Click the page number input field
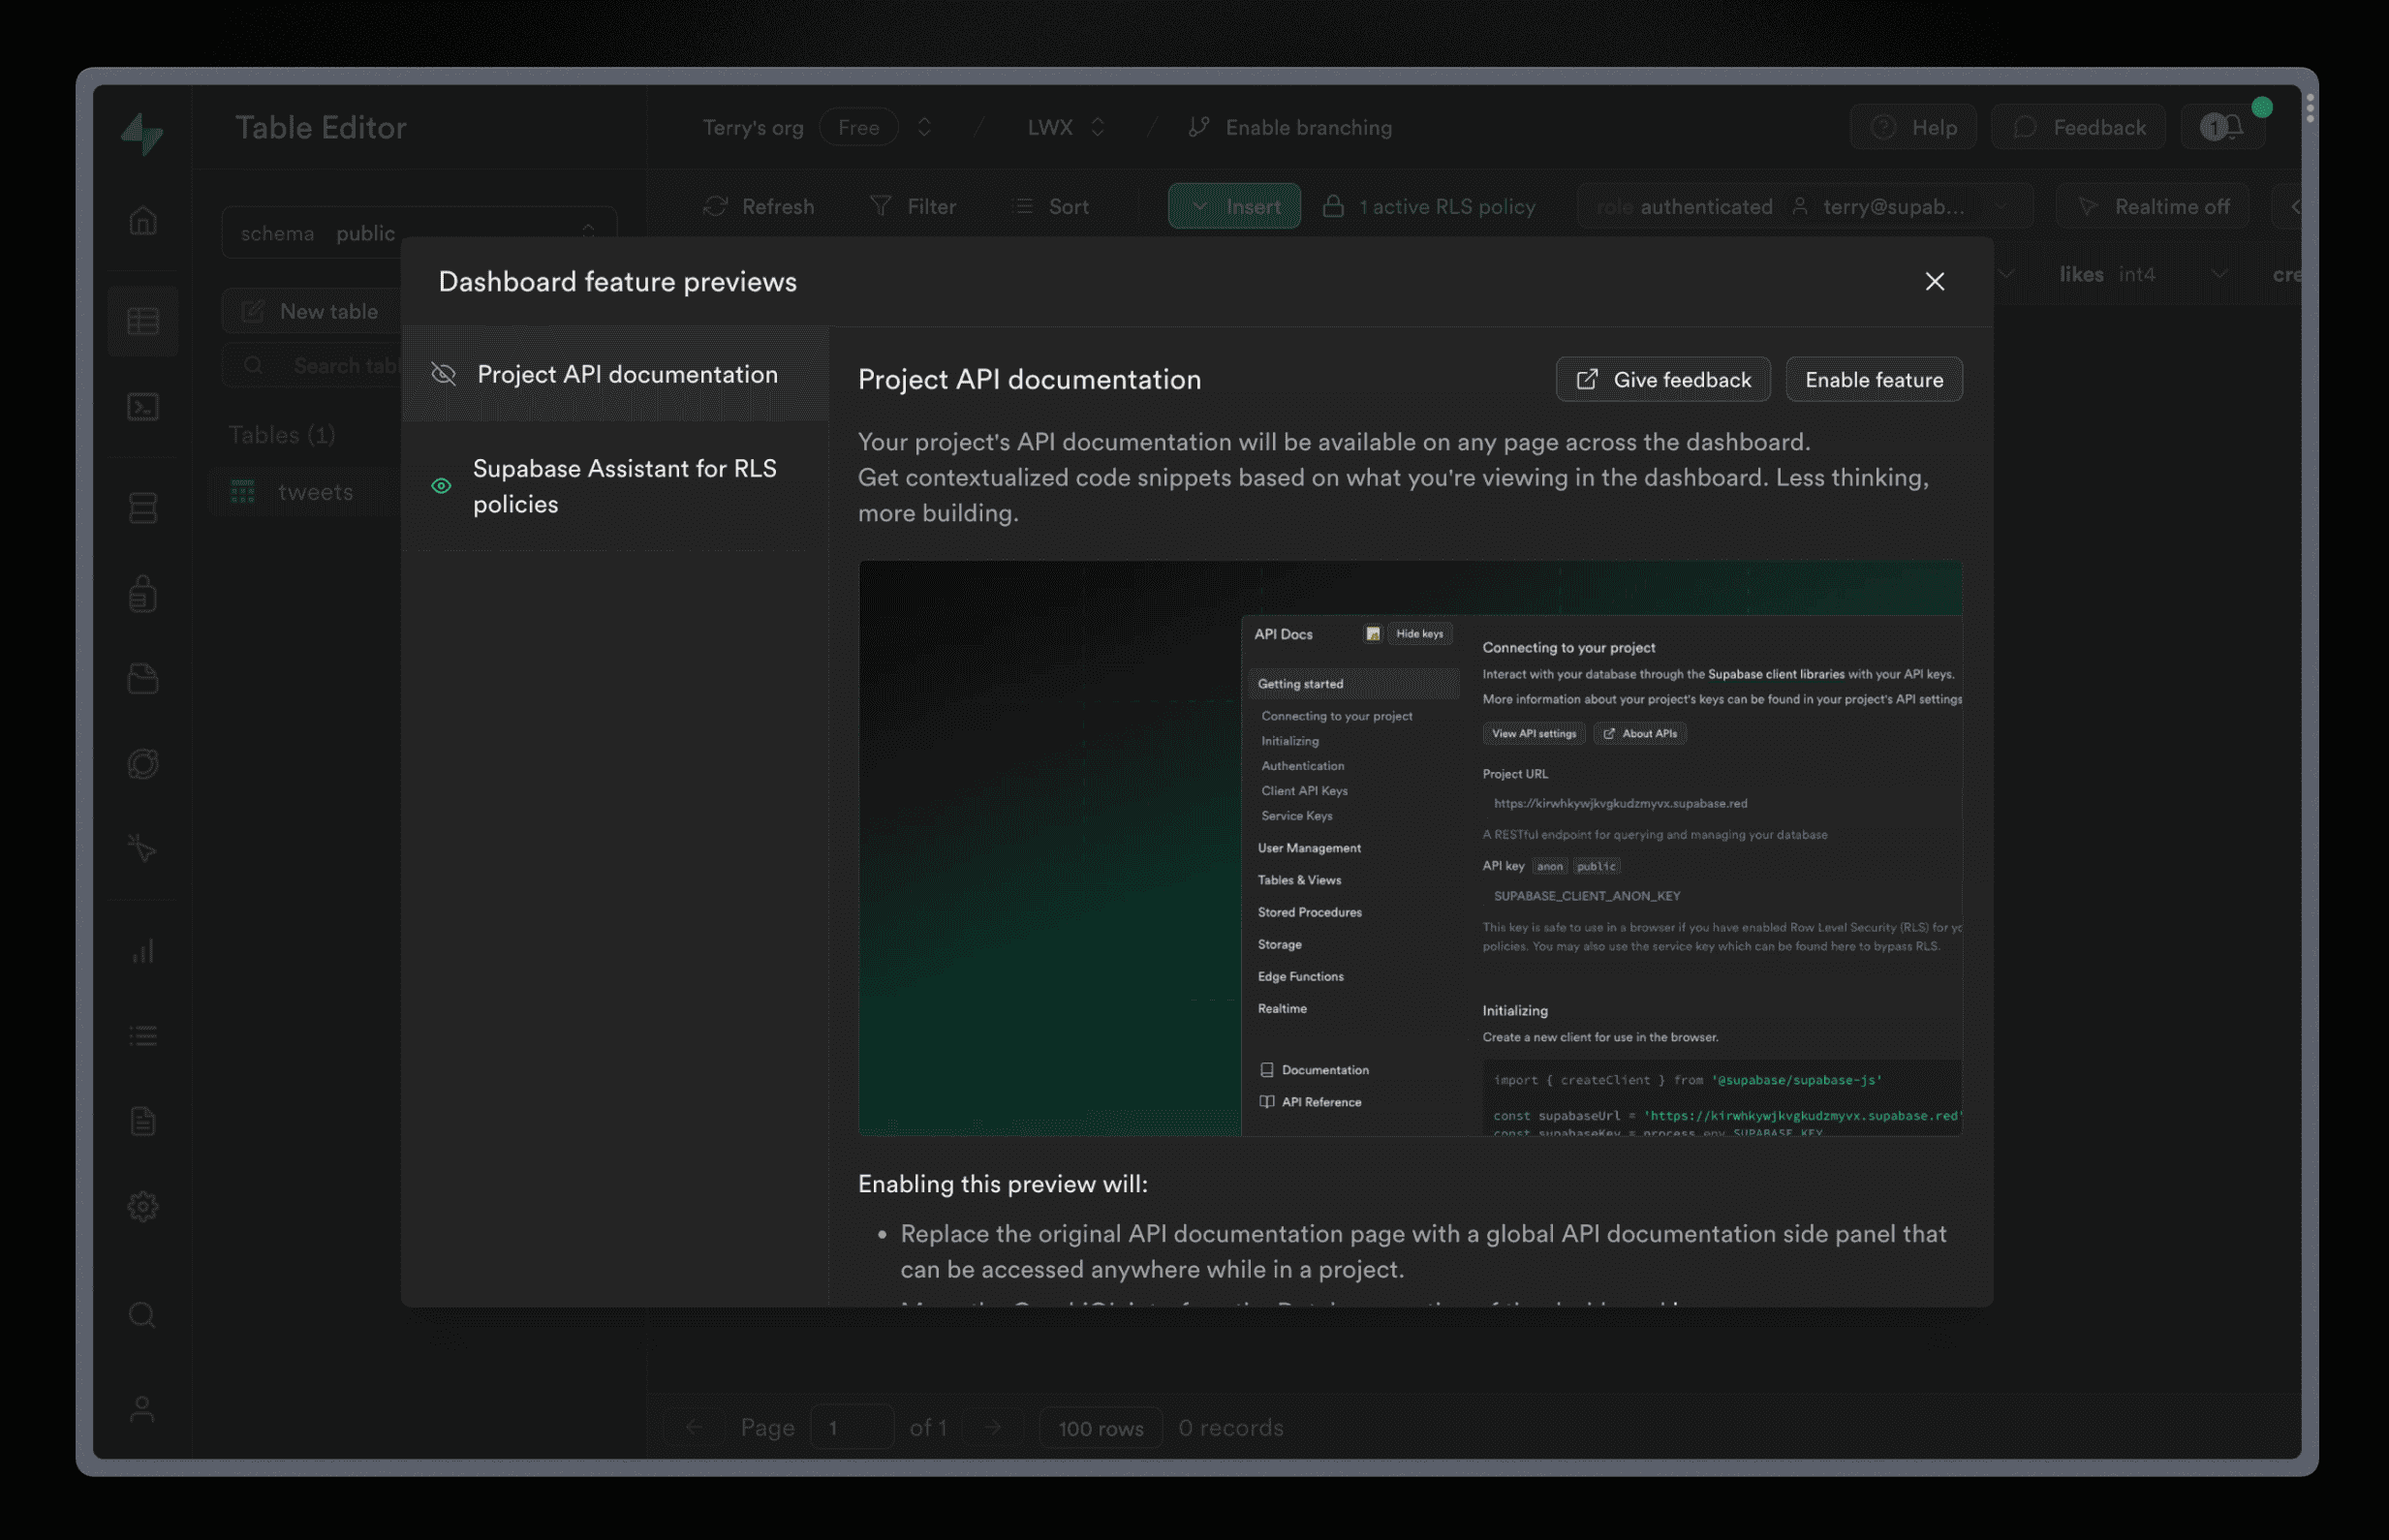 click(x=851, y=1427)
